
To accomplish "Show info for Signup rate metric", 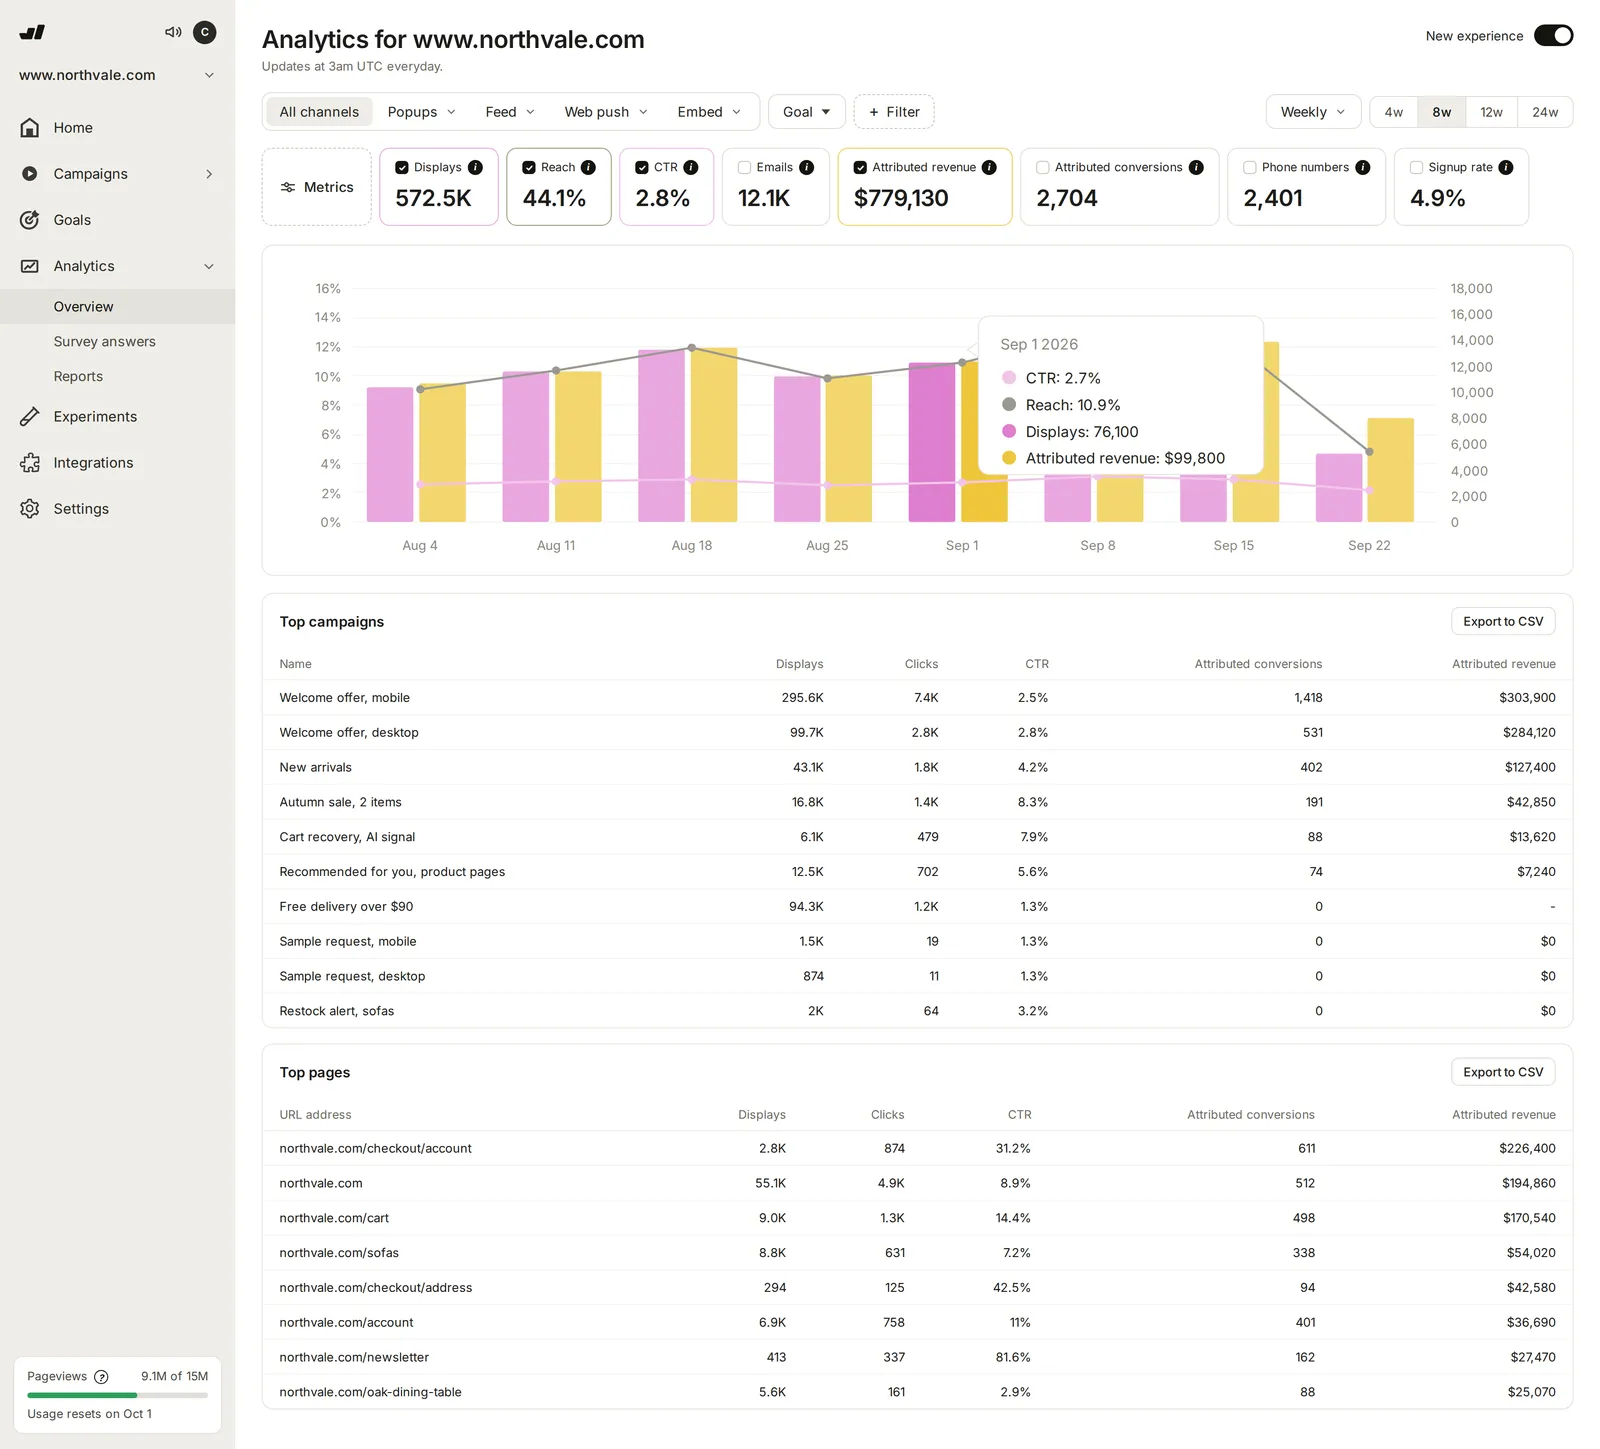I will click(1506, 167).
